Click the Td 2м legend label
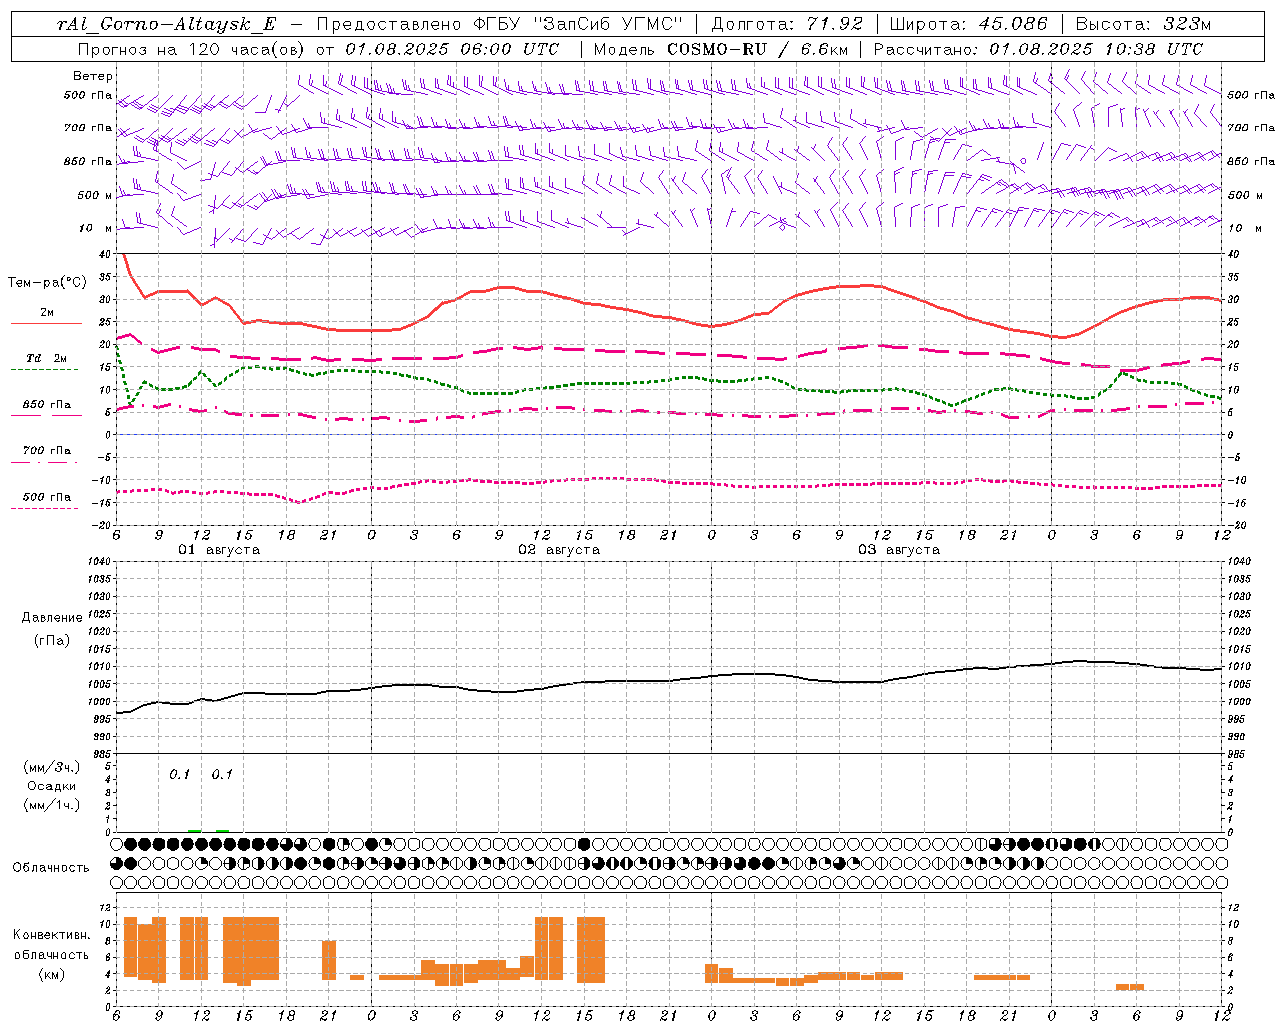The height and width of the screenshot is (1024, 1280). click(x=47, y=358)
